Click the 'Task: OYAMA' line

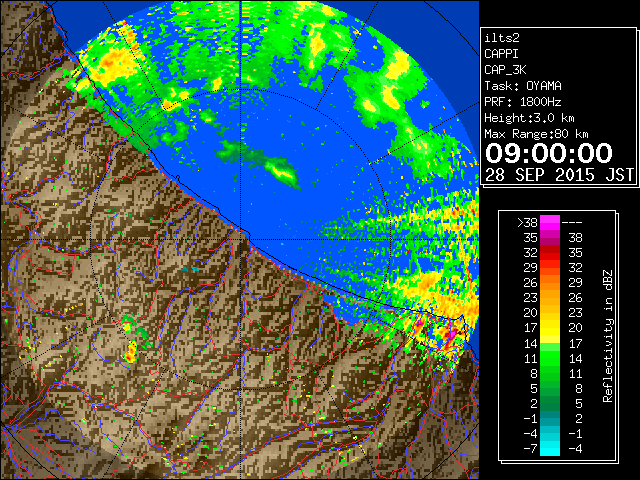point(523,86)
